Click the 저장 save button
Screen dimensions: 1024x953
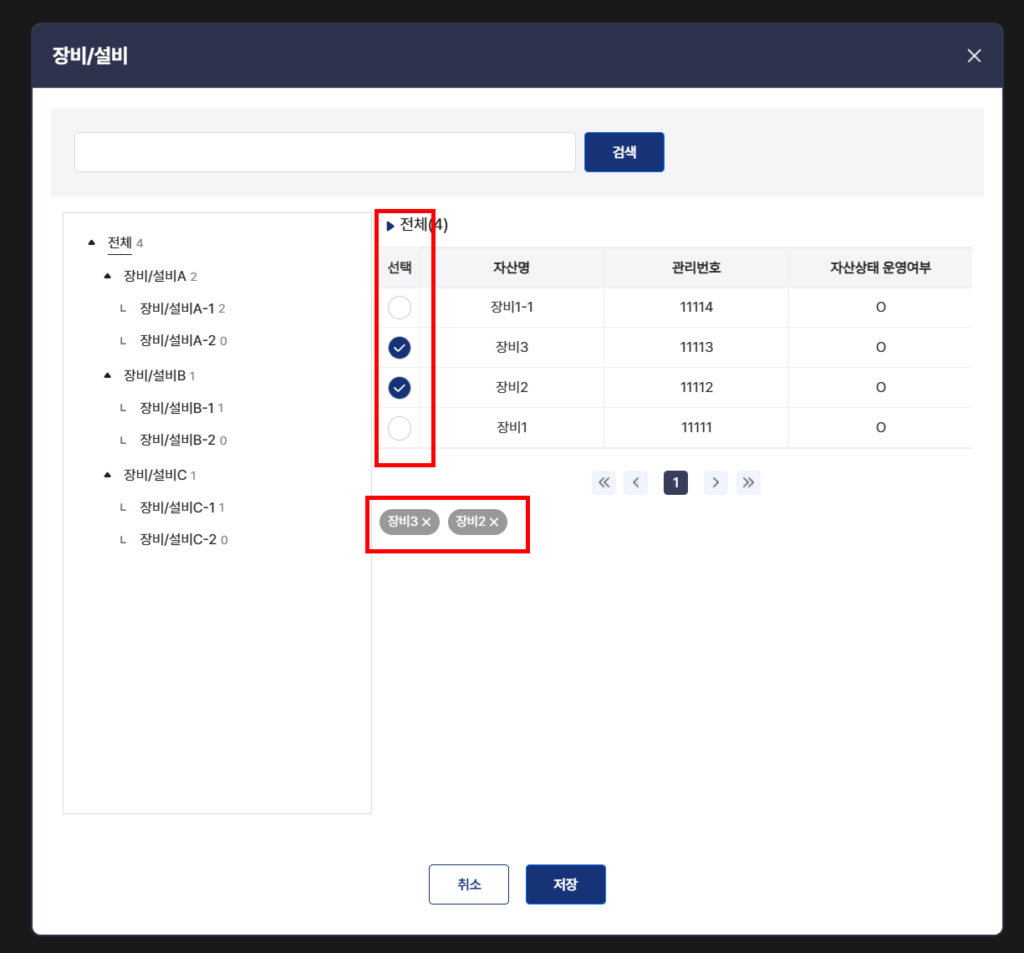pos(566,884)
